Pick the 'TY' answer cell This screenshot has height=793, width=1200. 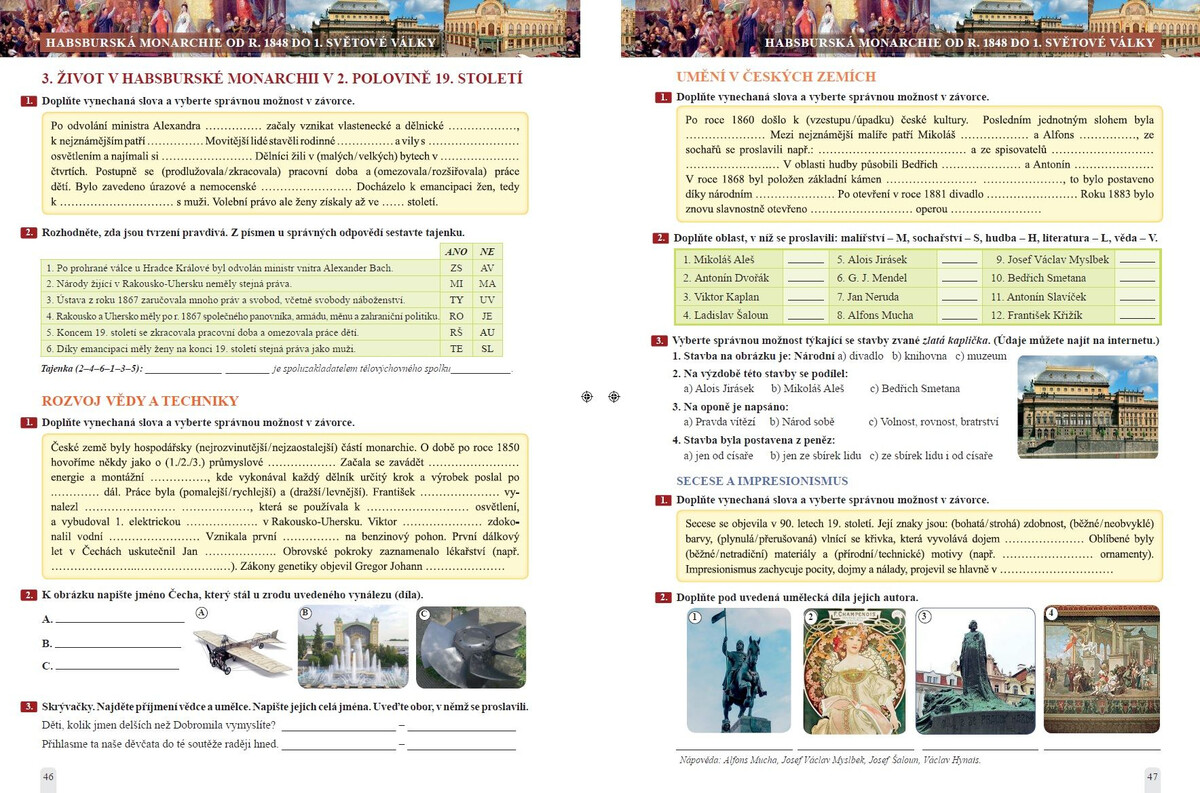456,300
